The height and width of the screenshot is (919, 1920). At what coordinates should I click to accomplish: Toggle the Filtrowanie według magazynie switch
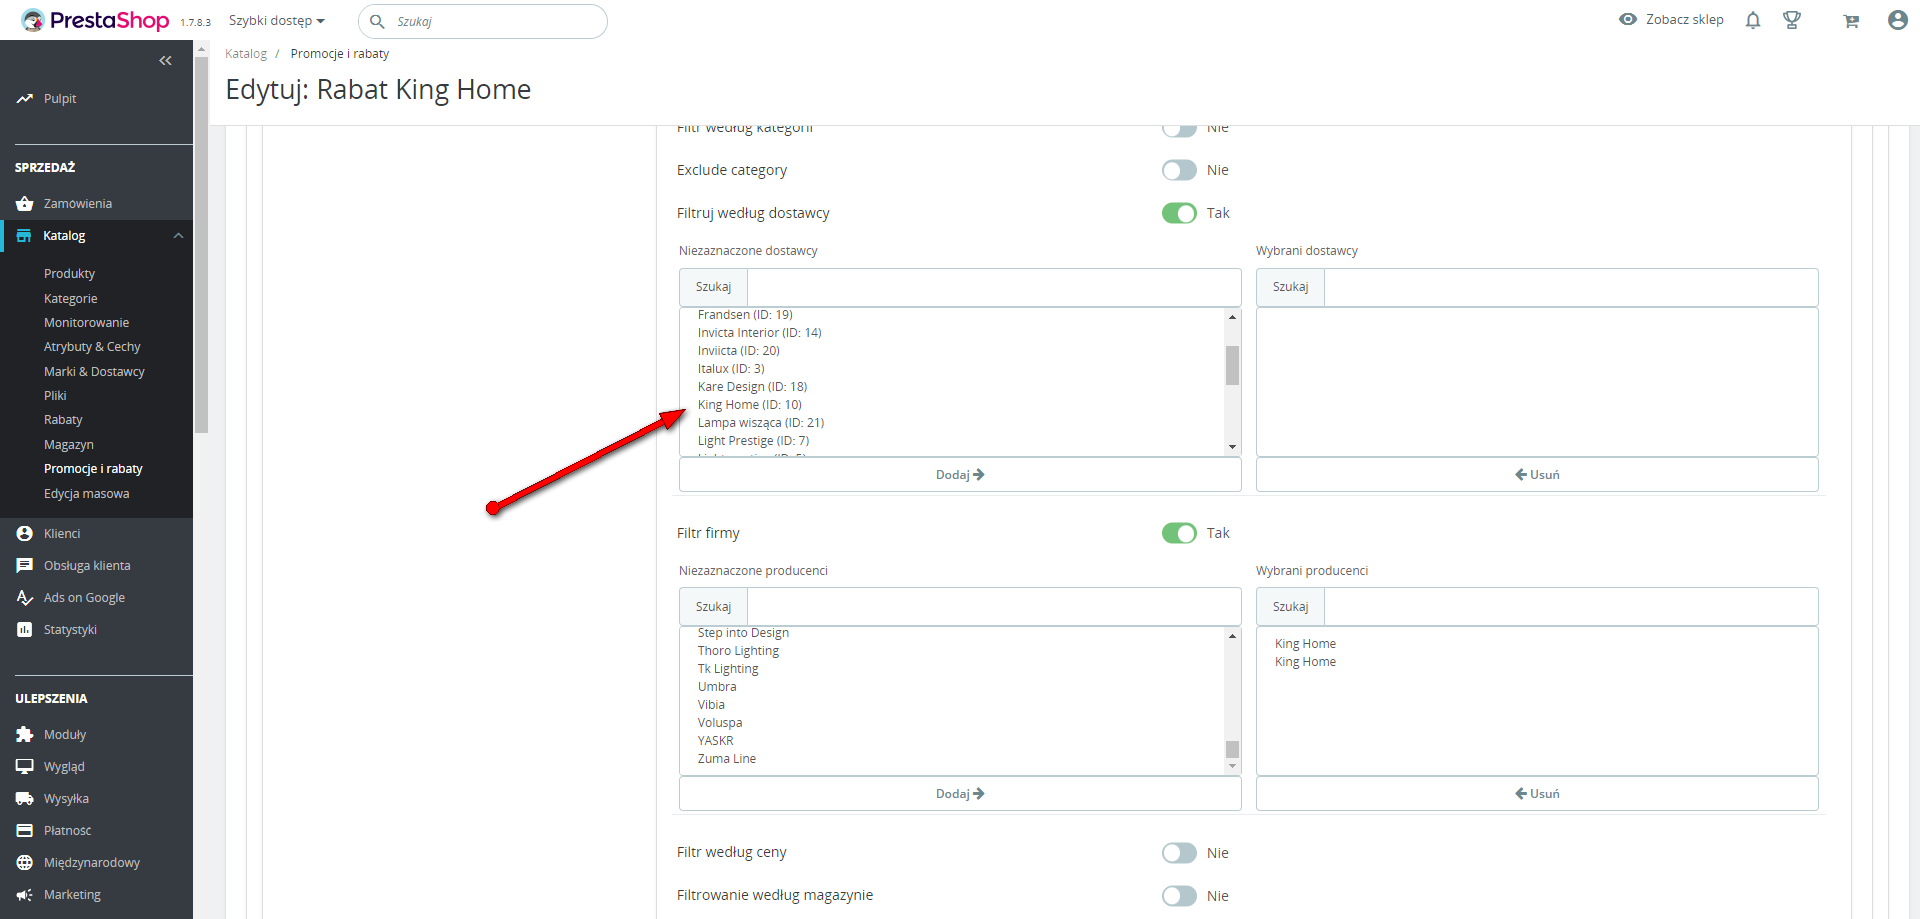tap(1179, 896)
